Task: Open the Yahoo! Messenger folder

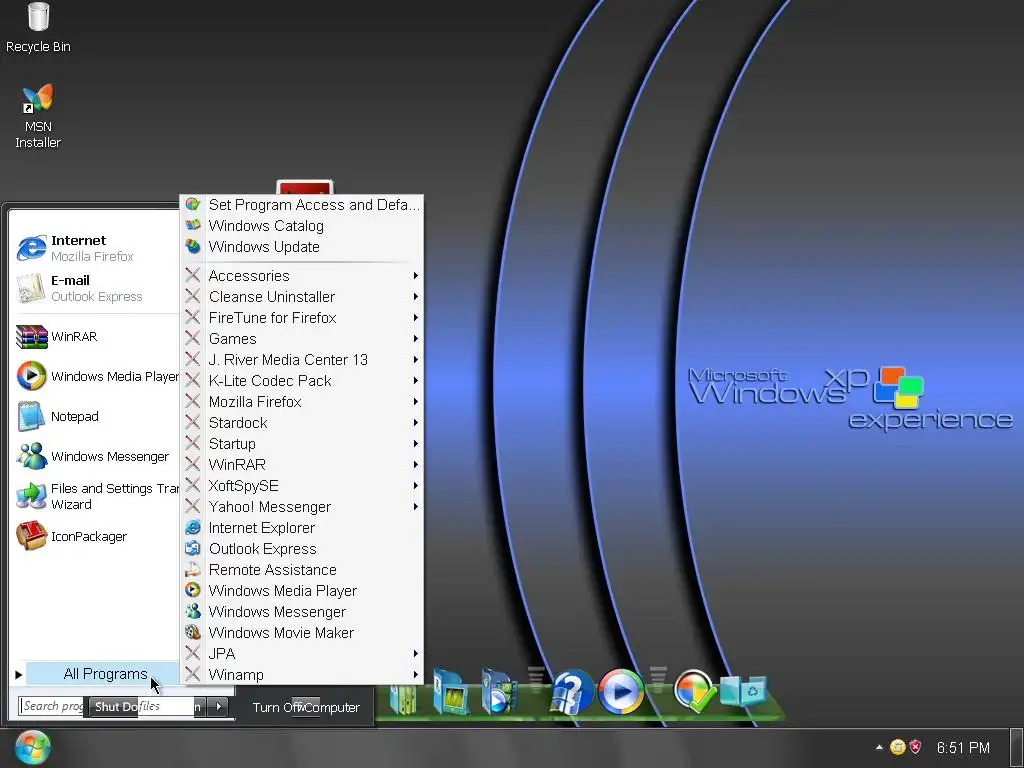Action: click(x=302, y=506)
